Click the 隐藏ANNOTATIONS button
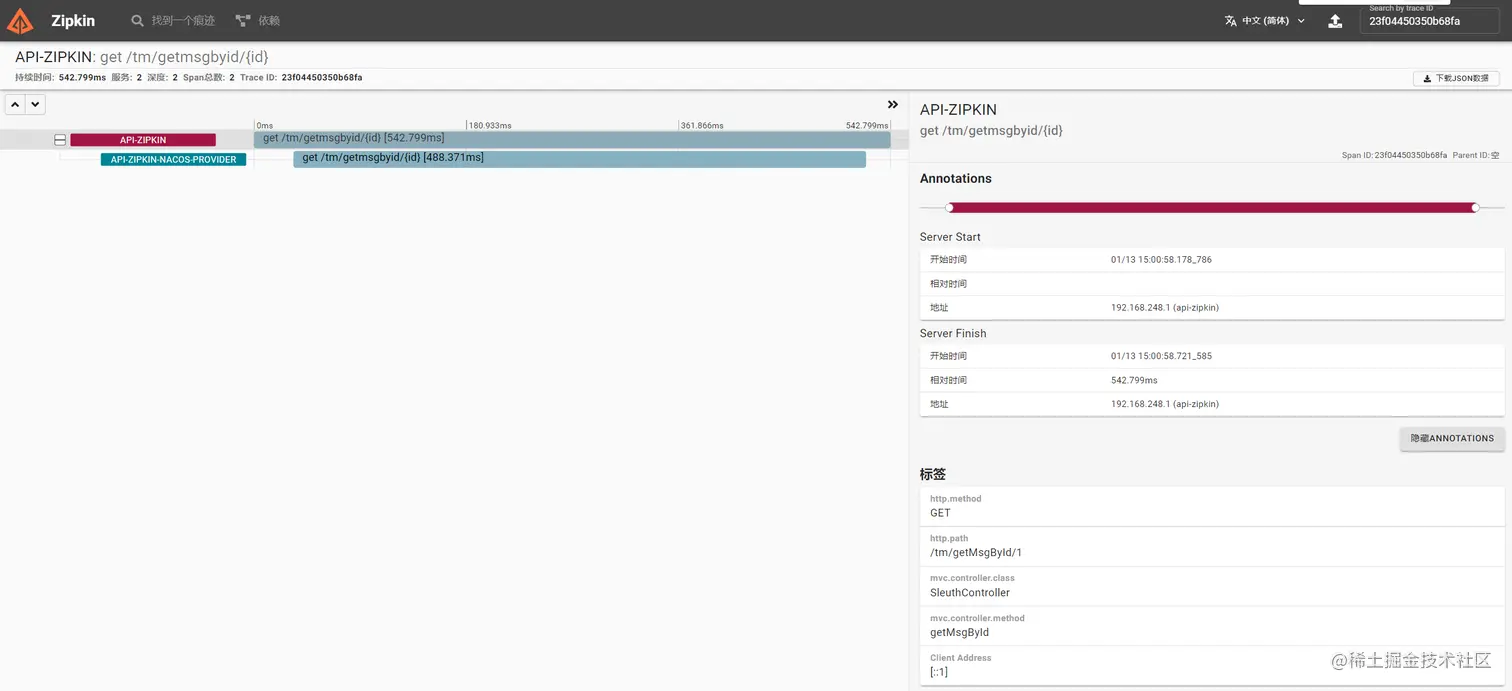The height and width of the screenshot is (691, 1512). (x=1452, y=438)
